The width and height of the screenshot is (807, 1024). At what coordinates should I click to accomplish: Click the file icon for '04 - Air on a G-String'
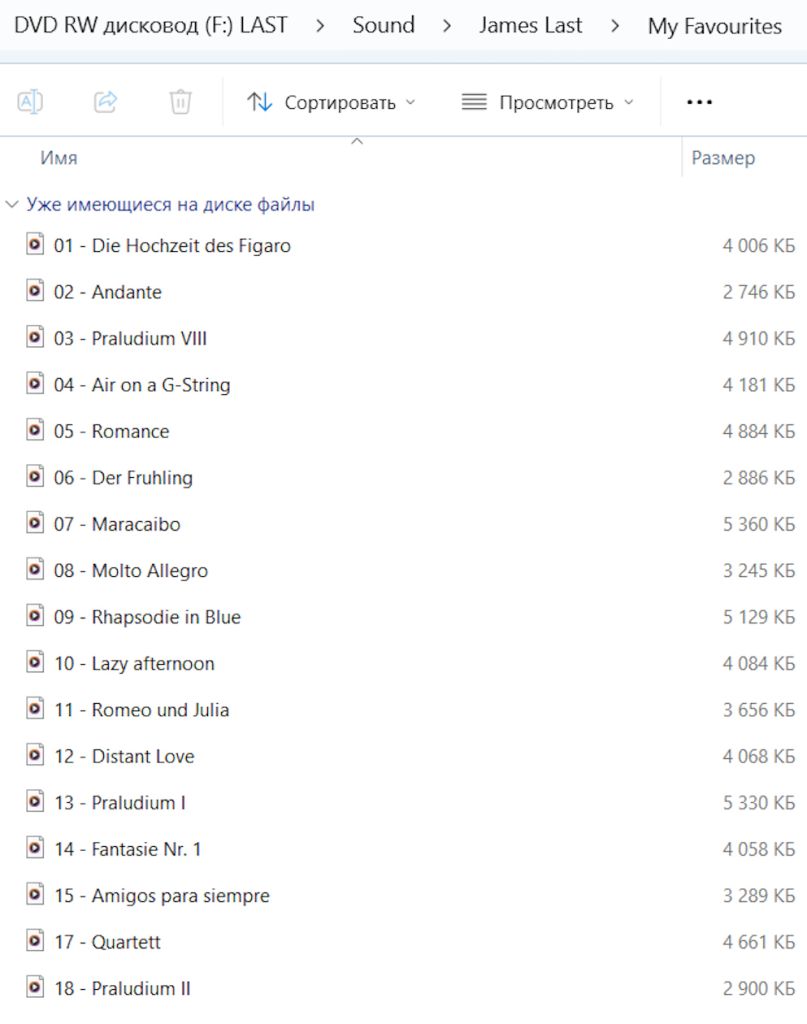[x=35, y=383]
